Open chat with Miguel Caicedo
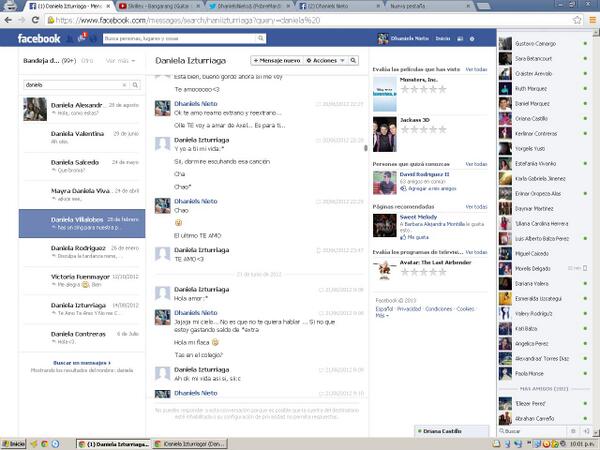This screenshot has width=600, height=450. point(544,253)
